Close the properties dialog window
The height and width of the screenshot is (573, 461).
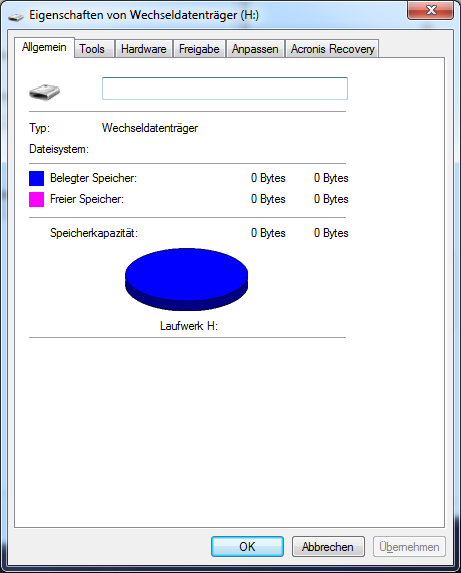pos(431,10)
